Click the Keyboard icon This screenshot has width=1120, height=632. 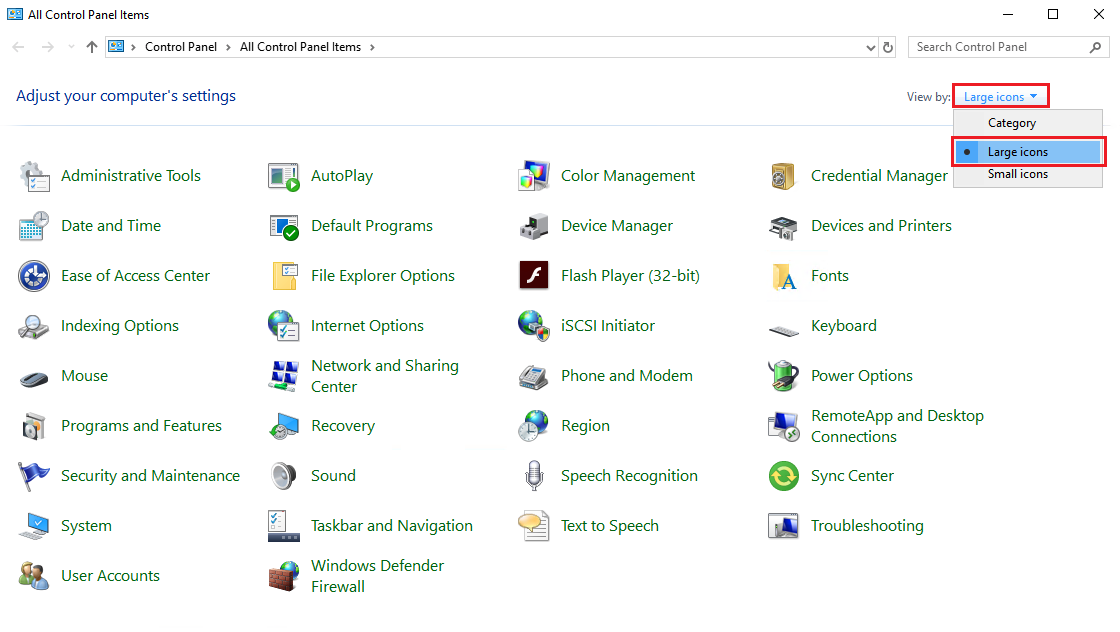click(x=784, y=330)
